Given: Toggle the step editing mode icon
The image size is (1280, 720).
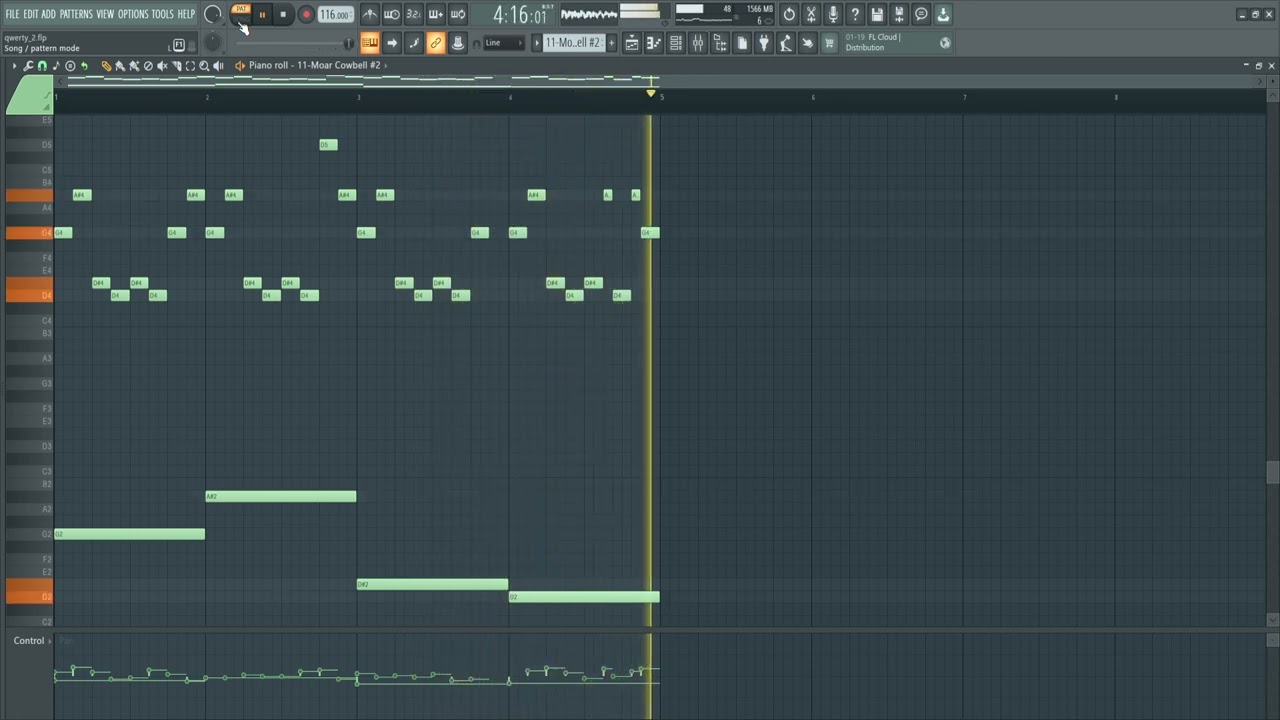Looking at the screenshot, I should [413, 43].
